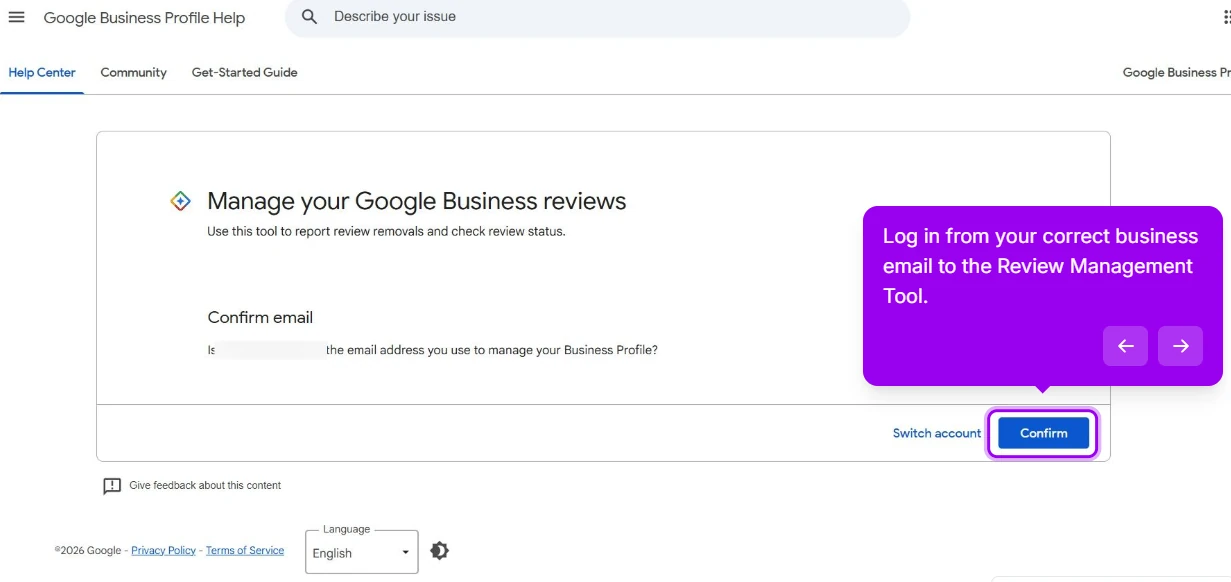1231x582 pixels.
Task: Open the hamburger main menu
Action: point(16,17)
